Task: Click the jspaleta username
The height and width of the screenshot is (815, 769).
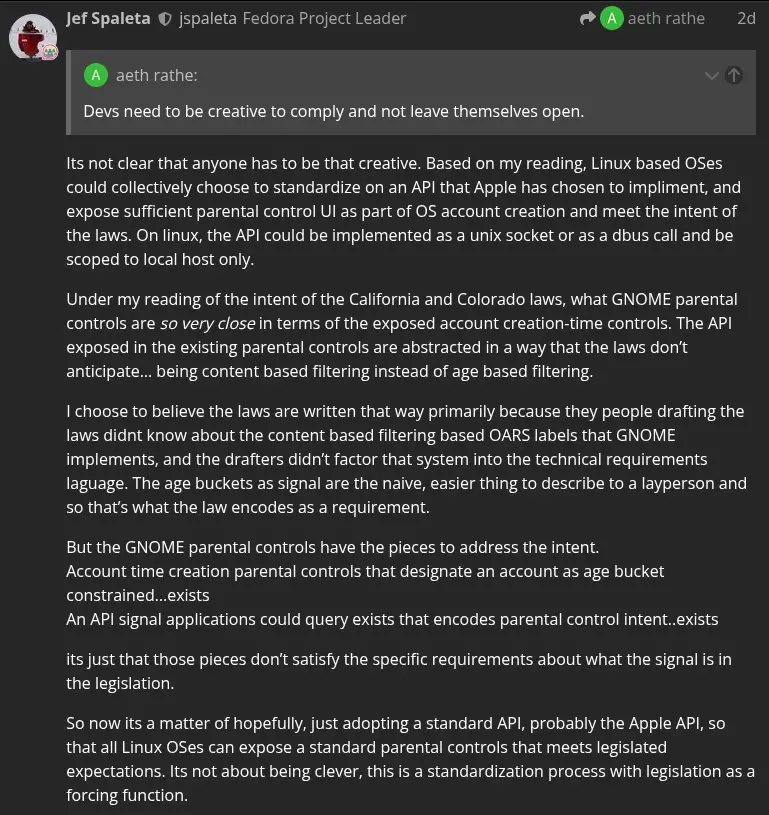Action: coord(207,19)
